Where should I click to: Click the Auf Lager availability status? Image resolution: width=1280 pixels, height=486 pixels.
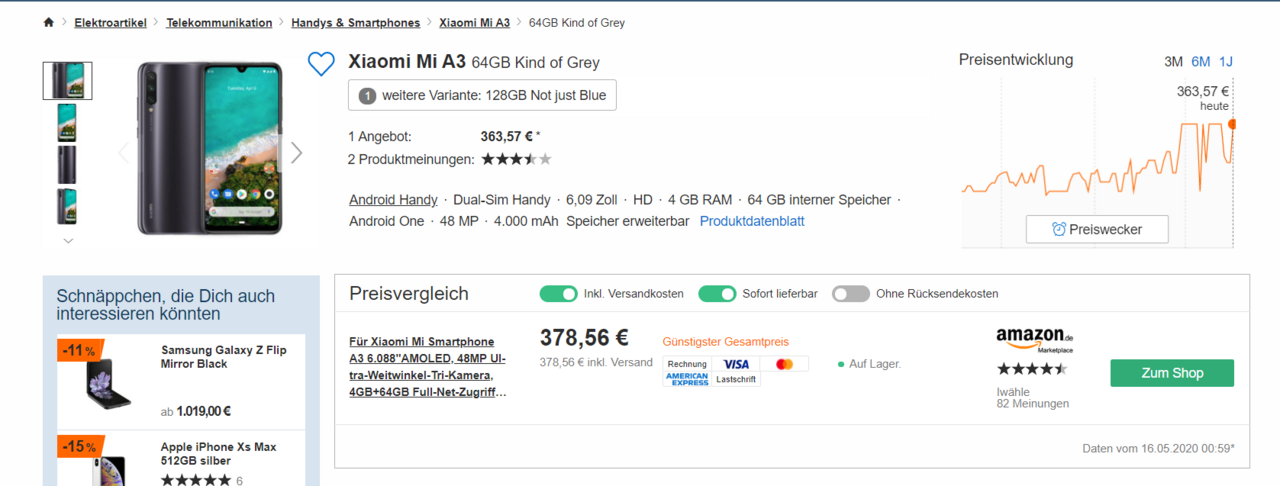pos(869,364)
